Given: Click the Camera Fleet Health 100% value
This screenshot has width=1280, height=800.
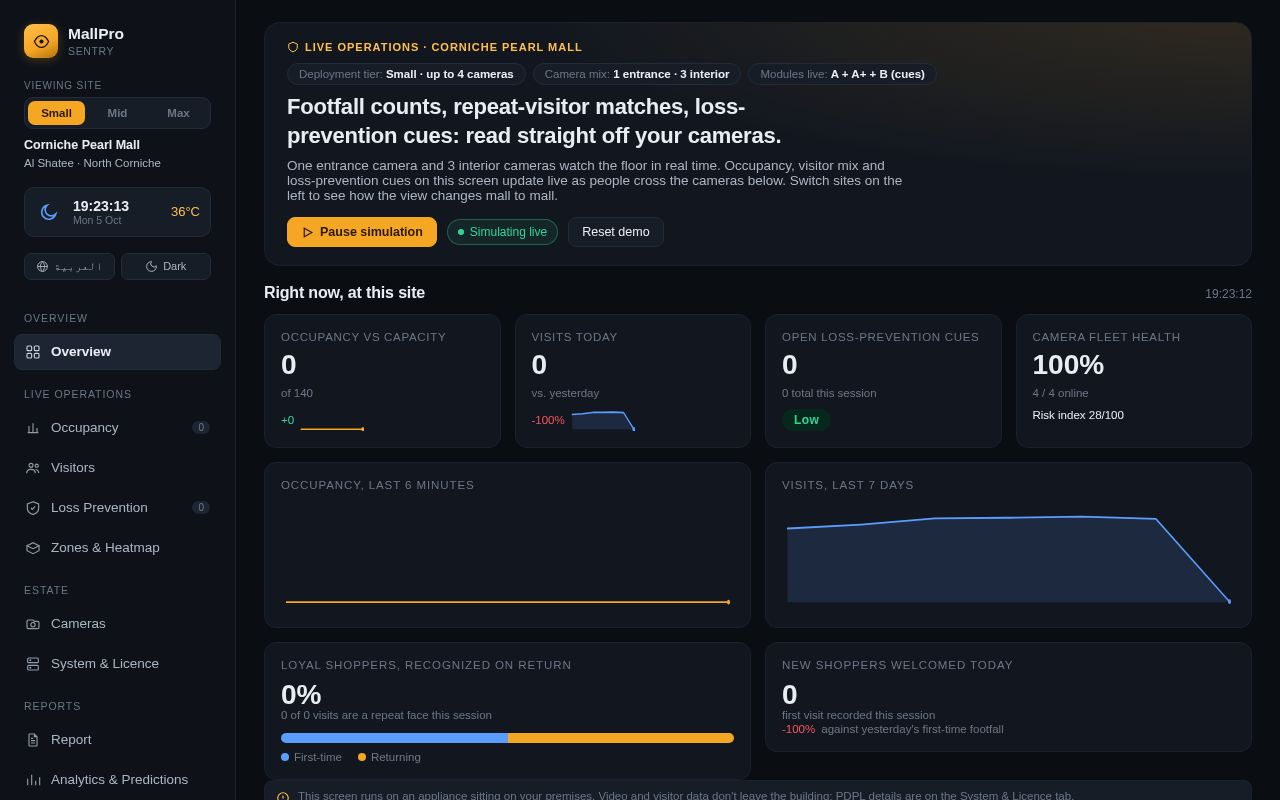Looking at the screenshot, I should [x=1068, y=365].
